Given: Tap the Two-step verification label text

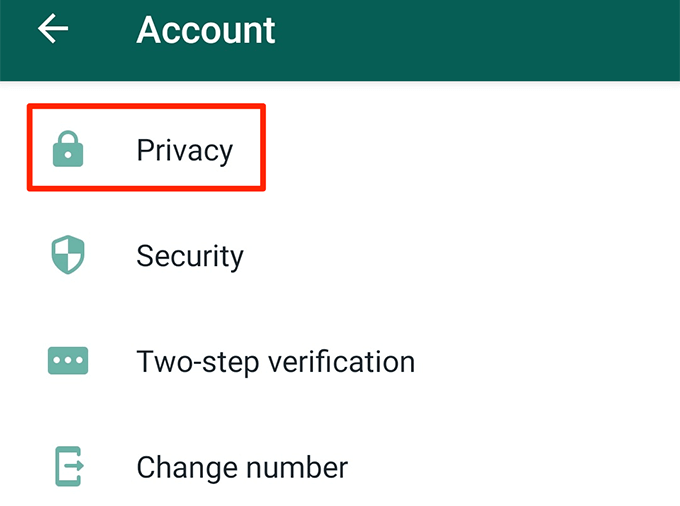Looking at the screenshot, I should [x=275, y=361].
